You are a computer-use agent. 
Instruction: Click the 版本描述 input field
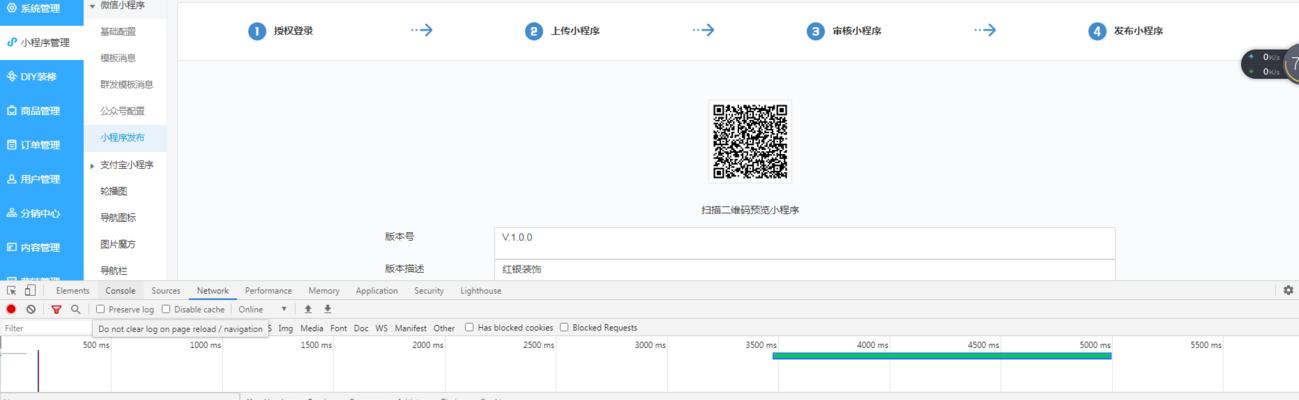tap(805, 270)
